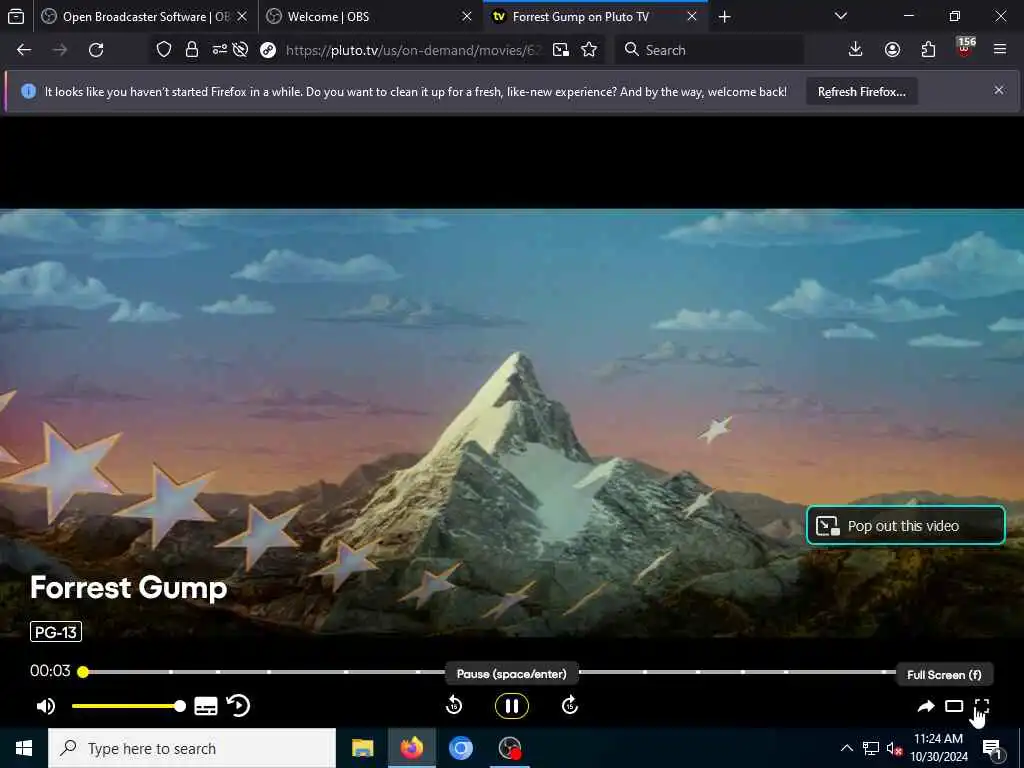Bookmark this page with star icon

click(589, 50)
